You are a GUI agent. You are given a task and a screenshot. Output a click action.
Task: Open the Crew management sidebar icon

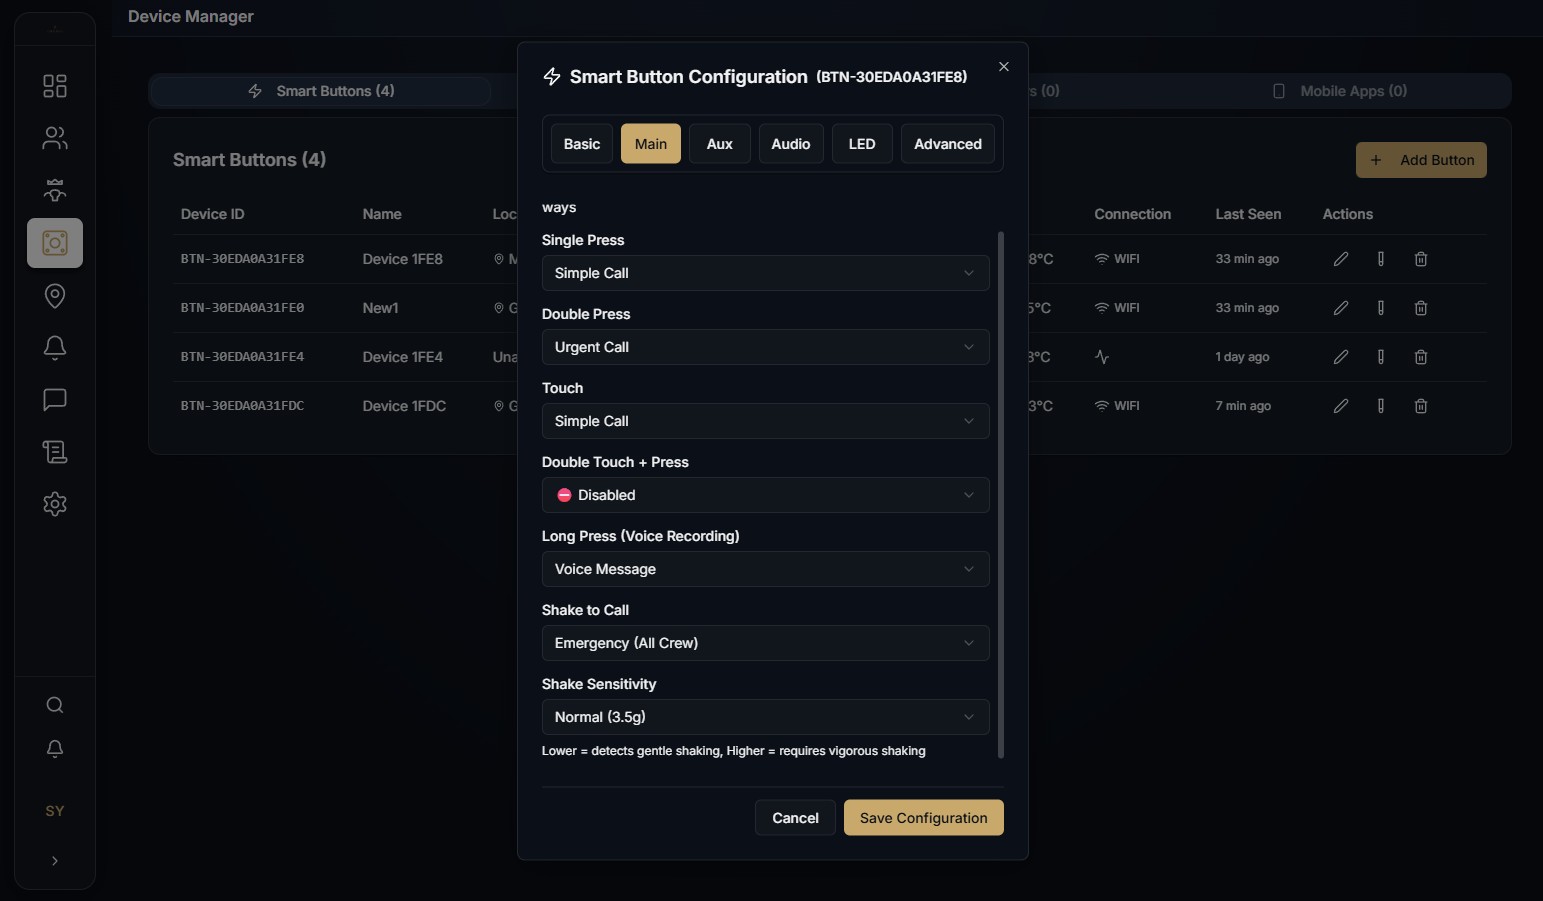click(x=55, y=190)
